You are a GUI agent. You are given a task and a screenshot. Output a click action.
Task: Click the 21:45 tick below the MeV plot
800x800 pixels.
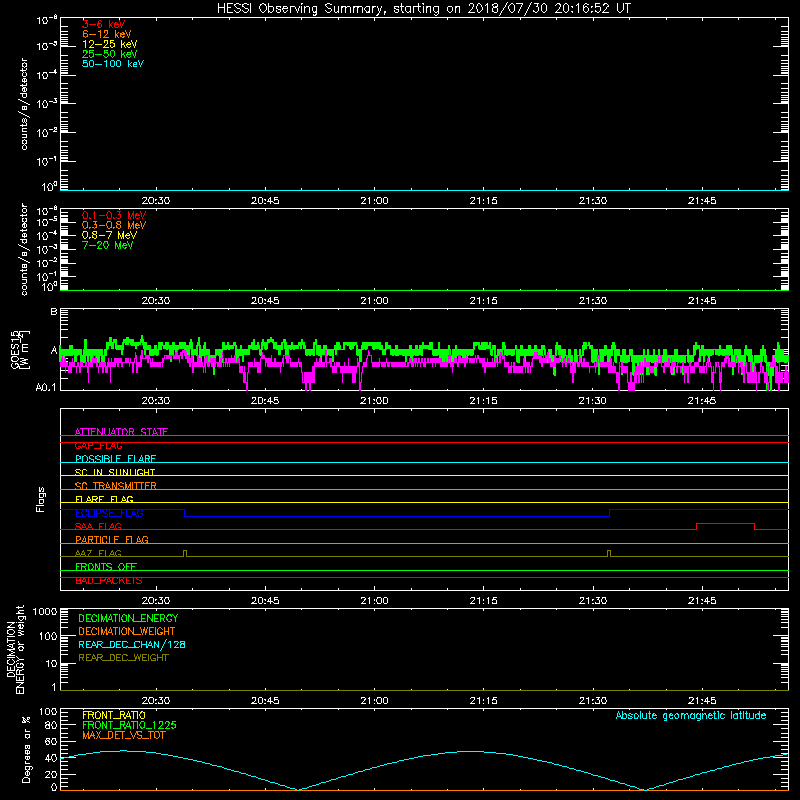[x=702, y=301]
